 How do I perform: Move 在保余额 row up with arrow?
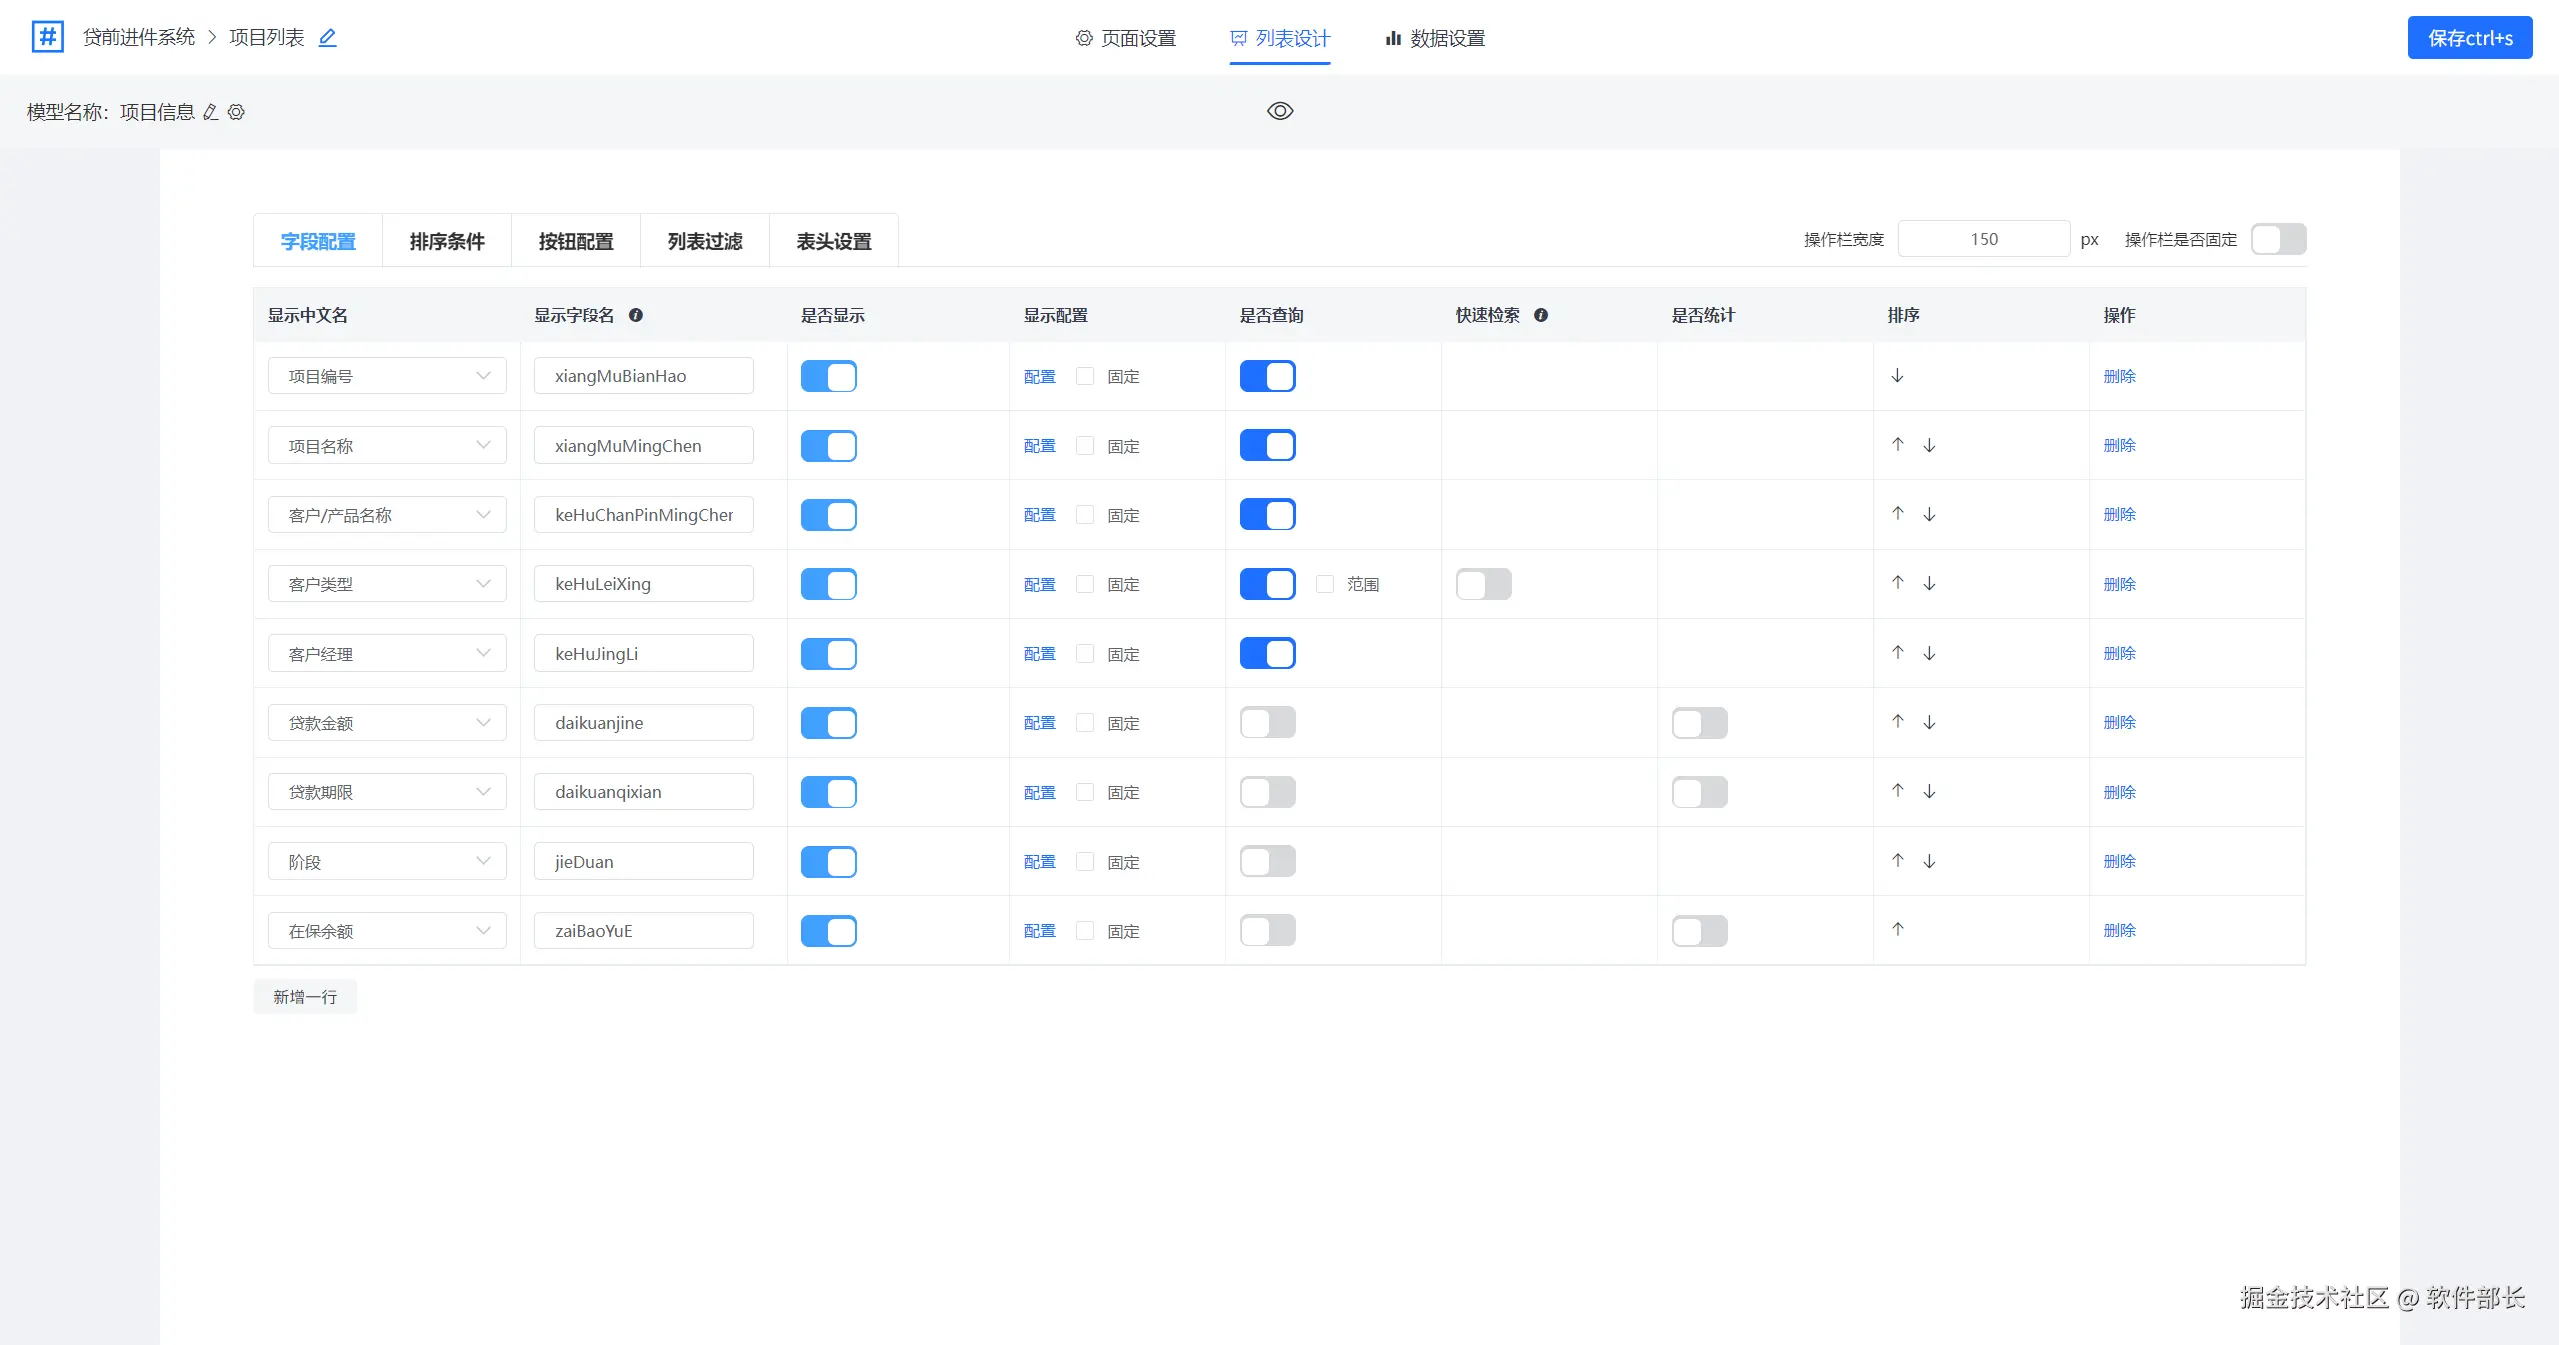(x=1897, y=930)
